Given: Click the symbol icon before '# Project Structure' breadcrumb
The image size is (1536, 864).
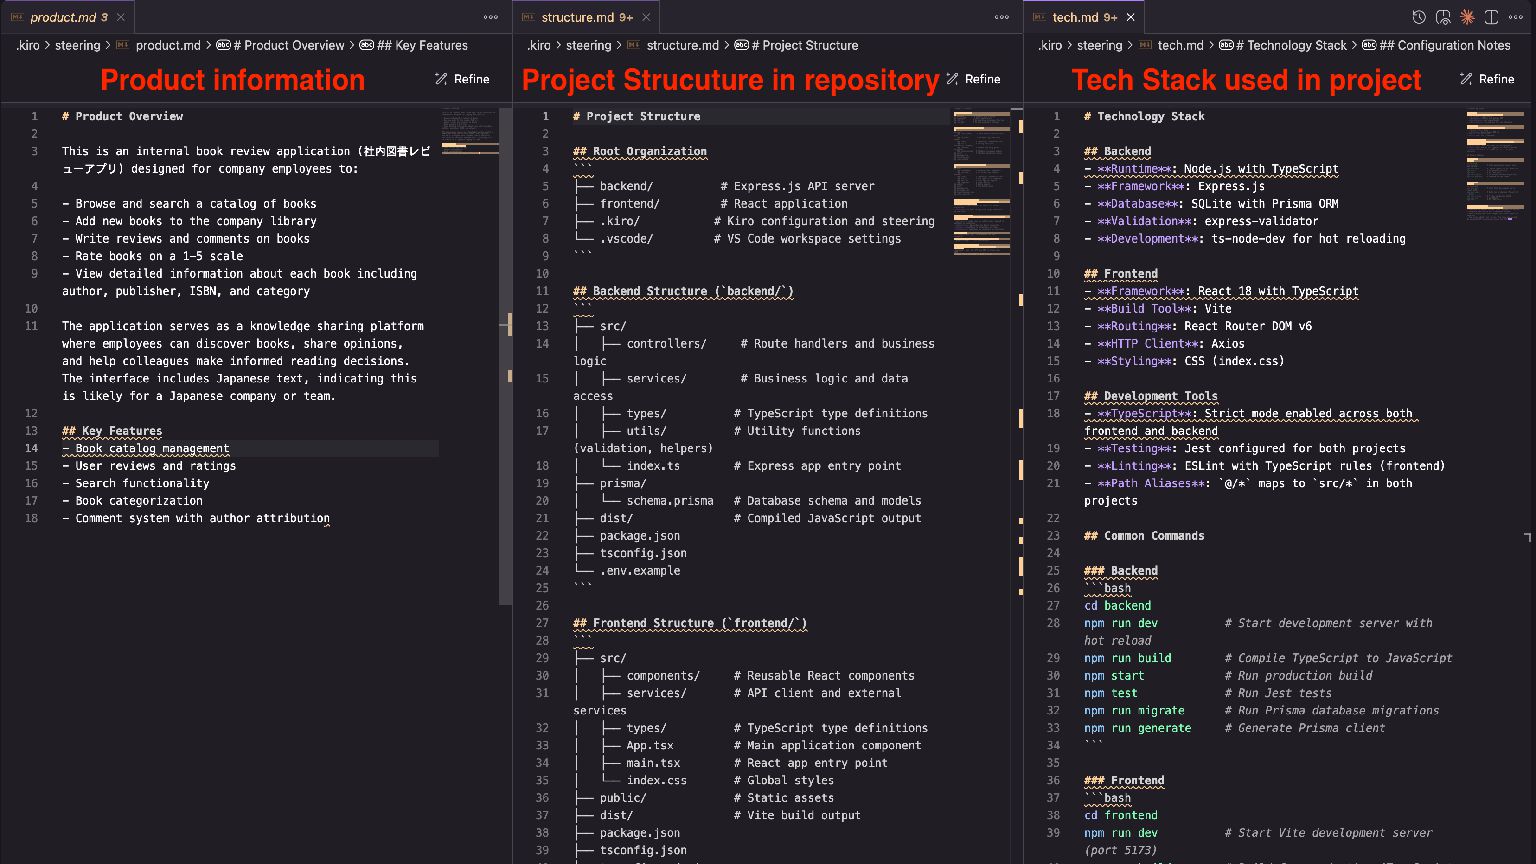Looking at the screenshot, I should (x=741, y=45).
